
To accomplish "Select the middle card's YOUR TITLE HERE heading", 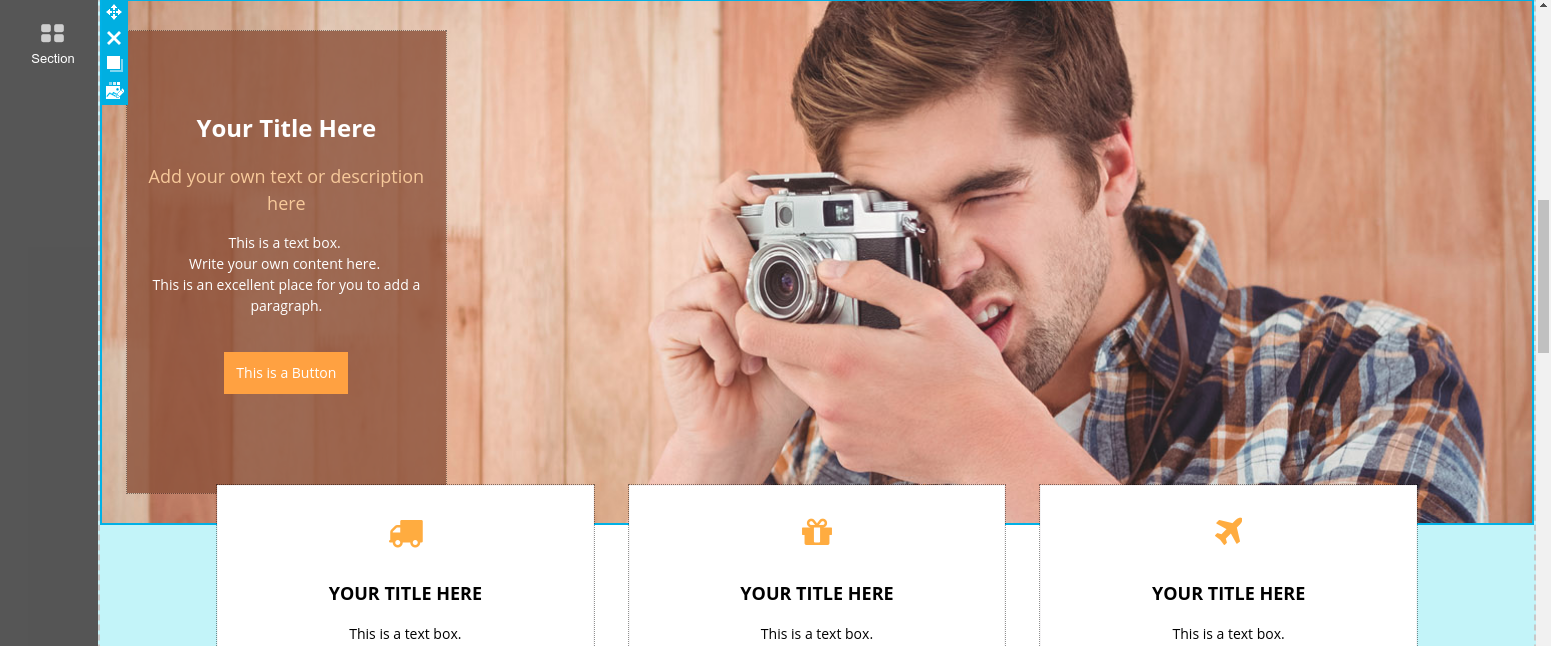I will (x=817, y=593).
